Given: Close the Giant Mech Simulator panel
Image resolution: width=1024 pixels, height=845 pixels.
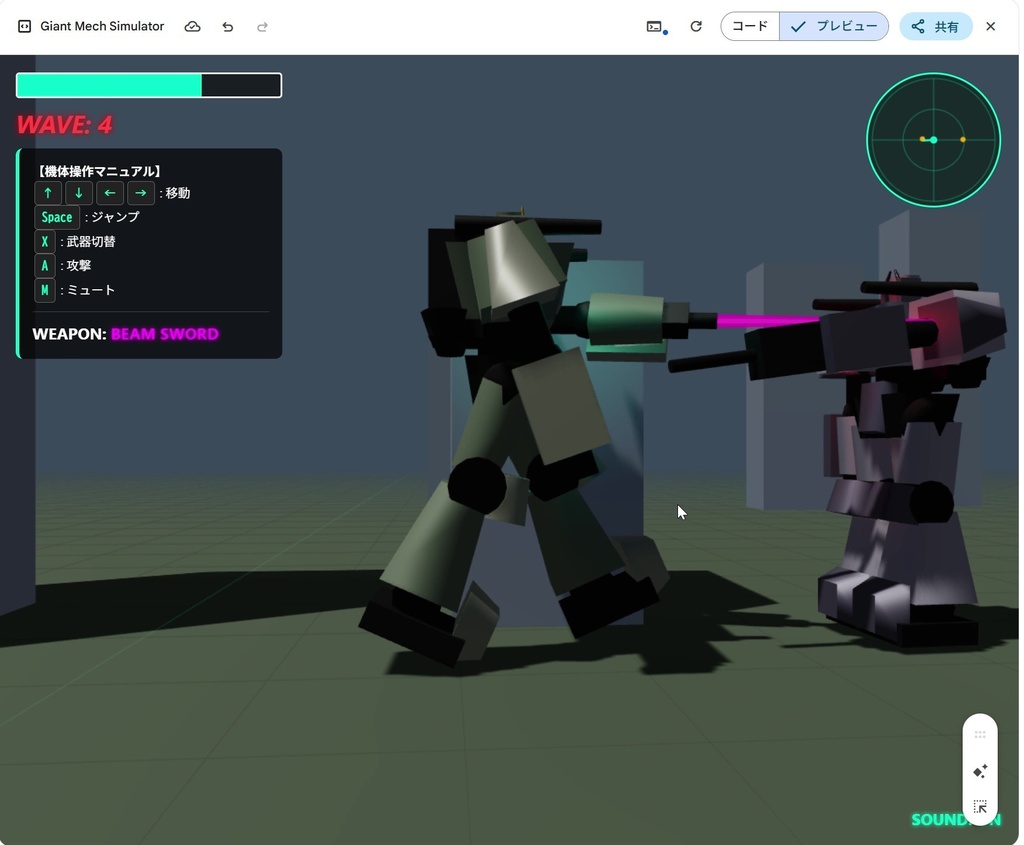Looking at the screenshot, I should tap(991, 26).
